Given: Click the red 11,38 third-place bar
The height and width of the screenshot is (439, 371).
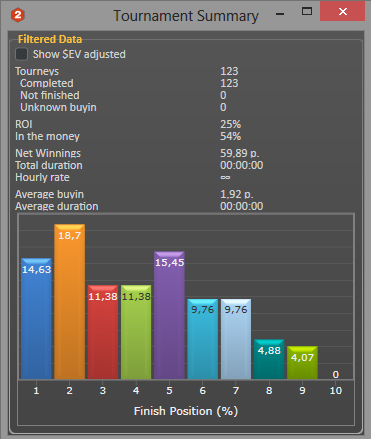Looking at the screenshot, I should pos(103,332).
